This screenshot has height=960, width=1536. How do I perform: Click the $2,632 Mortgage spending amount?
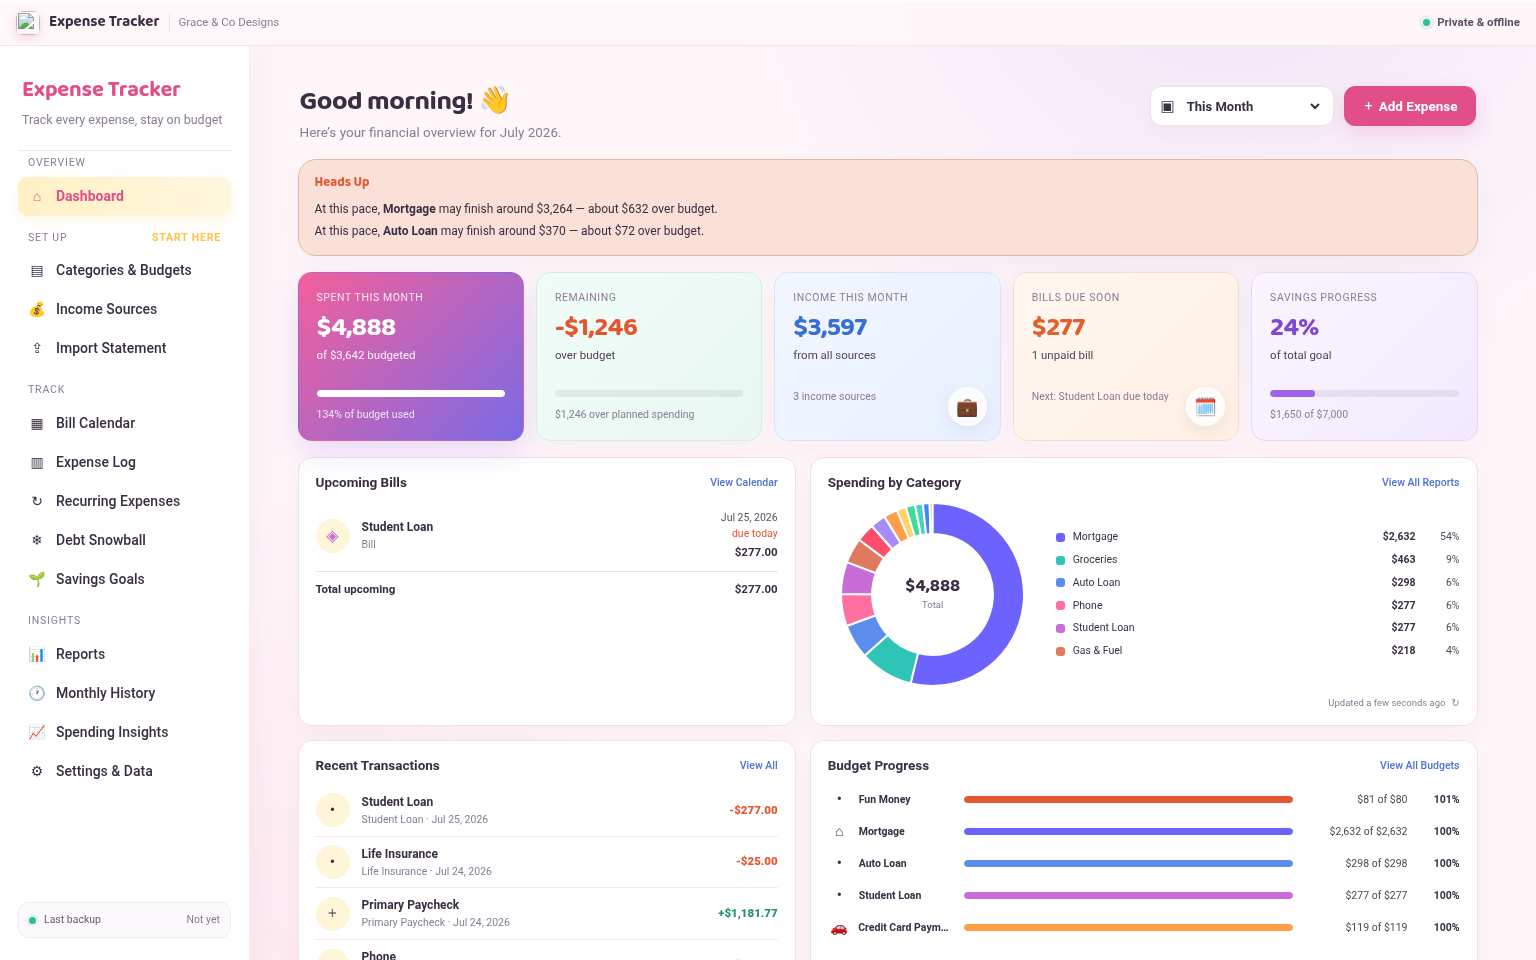1399,537
